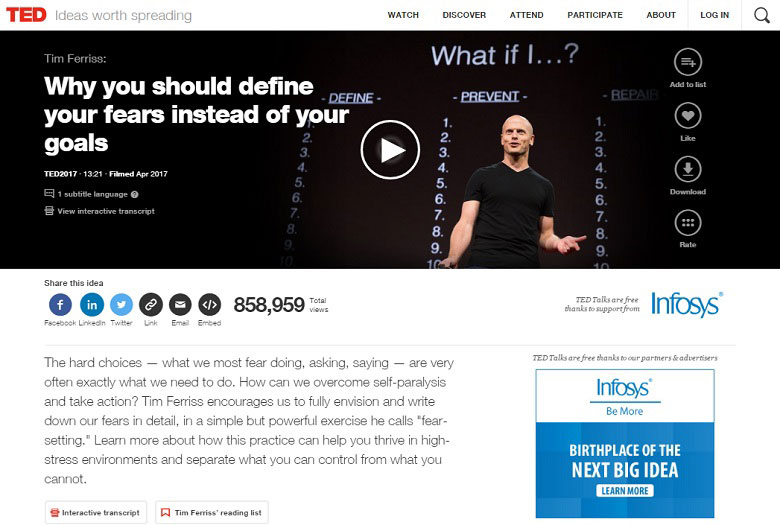Share on LinkedIn

tap(92, 305)
